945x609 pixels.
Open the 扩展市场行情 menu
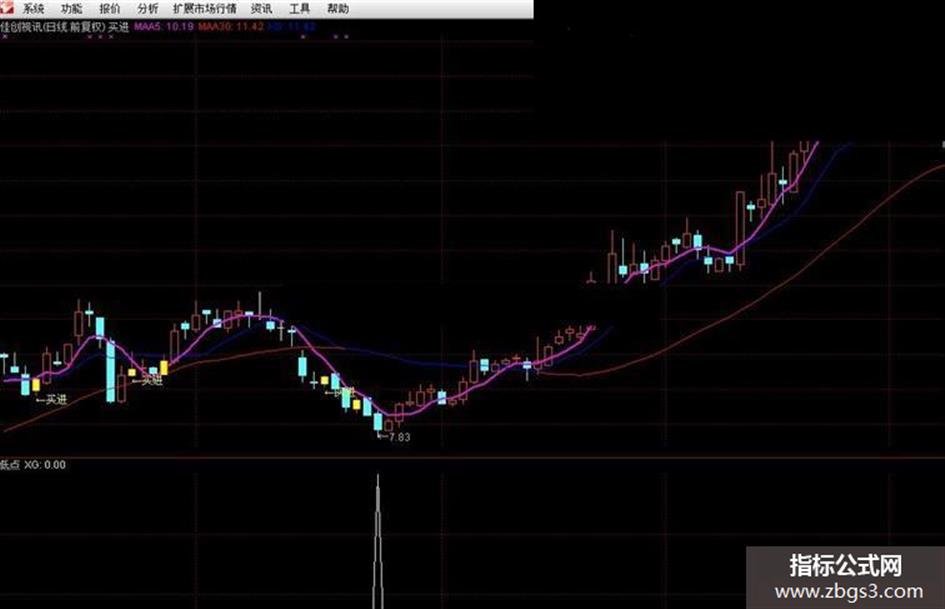point(204,8)
